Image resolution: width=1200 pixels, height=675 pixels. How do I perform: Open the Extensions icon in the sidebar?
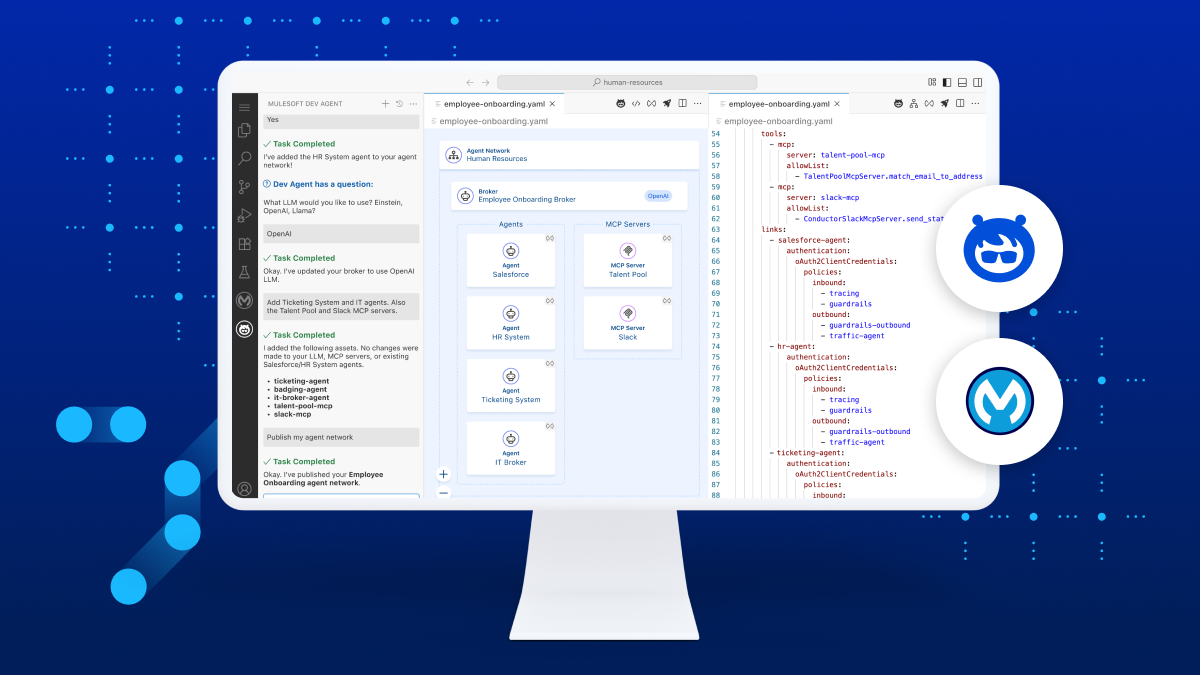244,243
